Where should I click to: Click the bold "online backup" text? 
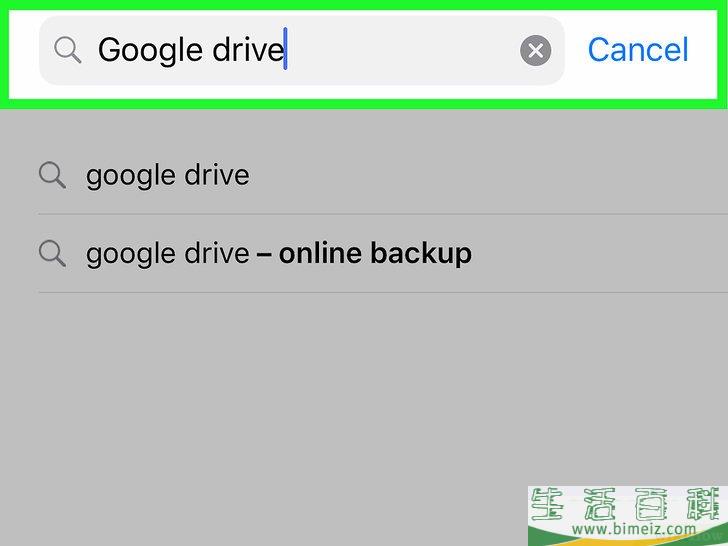tap(375, 254)
